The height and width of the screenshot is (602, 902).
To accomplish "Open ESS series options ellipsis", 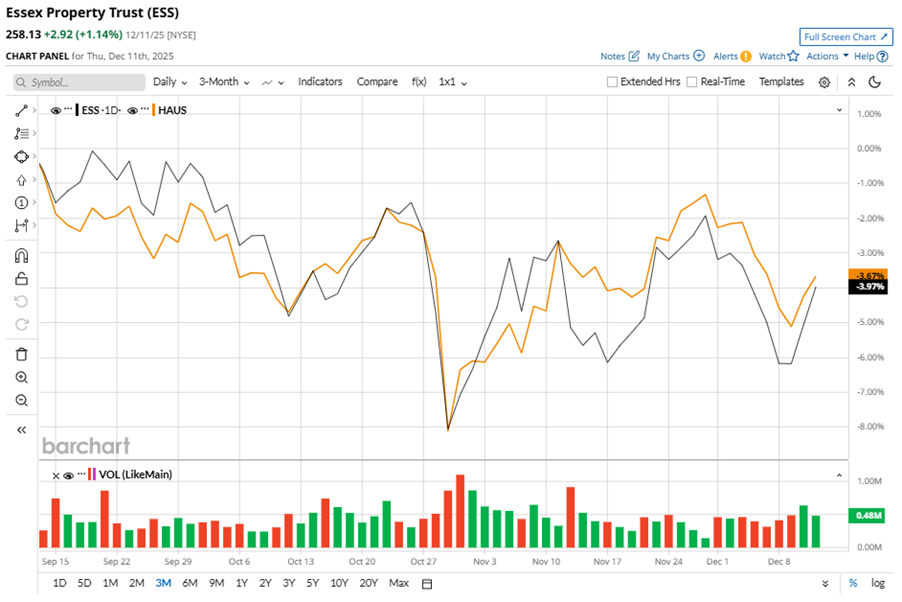I will (68, 109).
